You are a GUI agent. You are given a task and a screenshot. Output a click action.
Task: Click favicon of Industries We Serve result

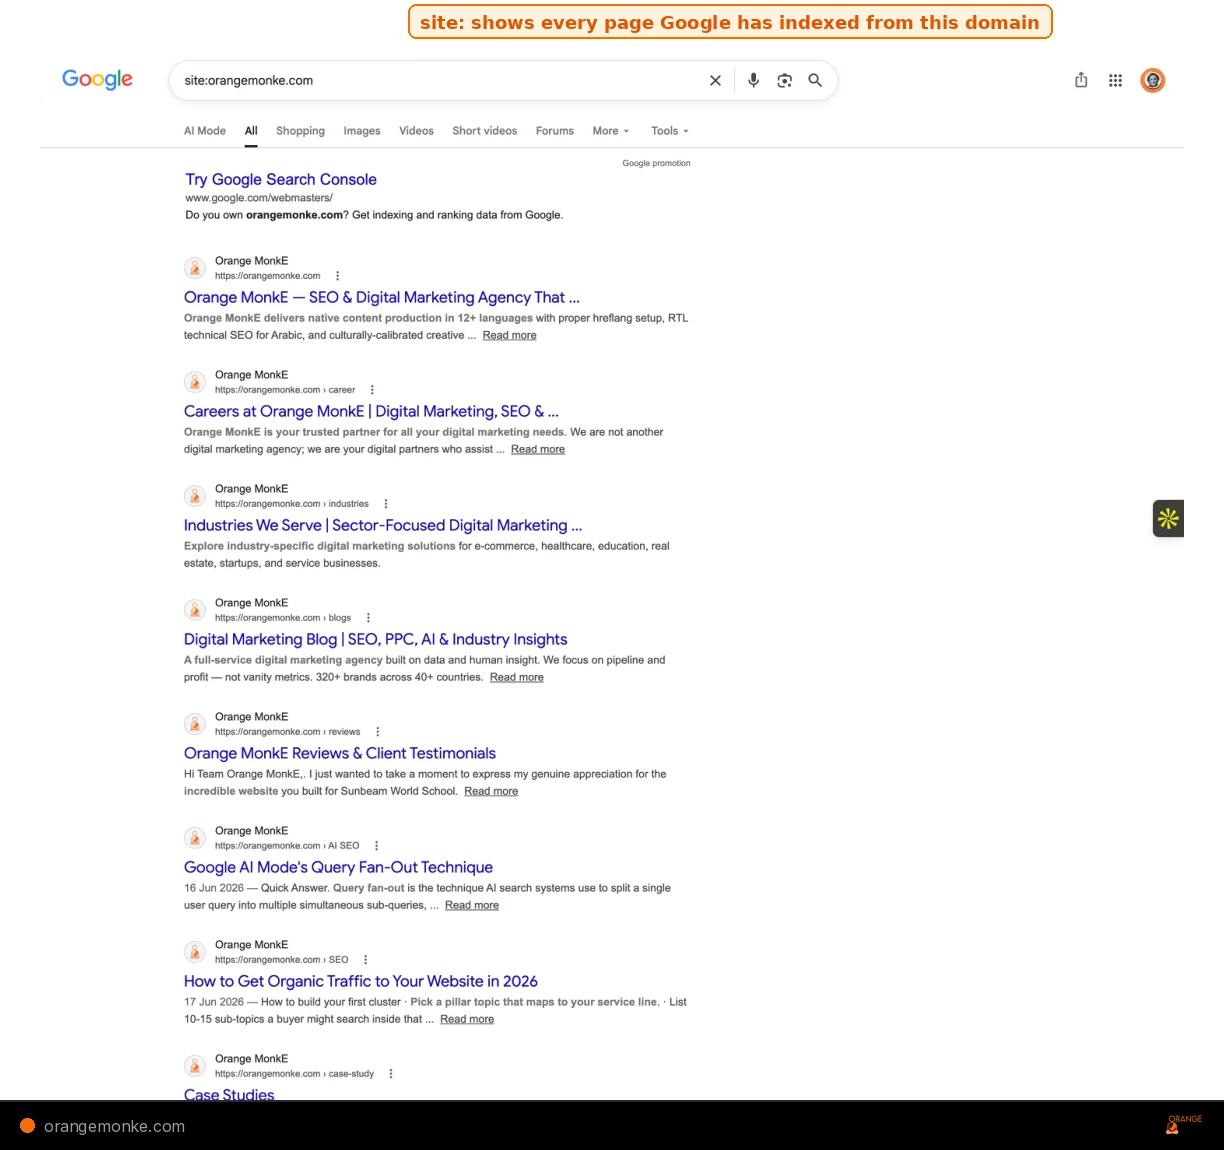point(195,496)
